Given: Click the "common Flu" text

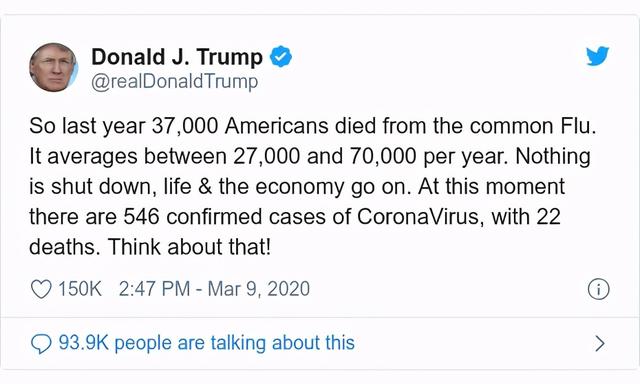Looking at the screenshot, I should point(533,126).
